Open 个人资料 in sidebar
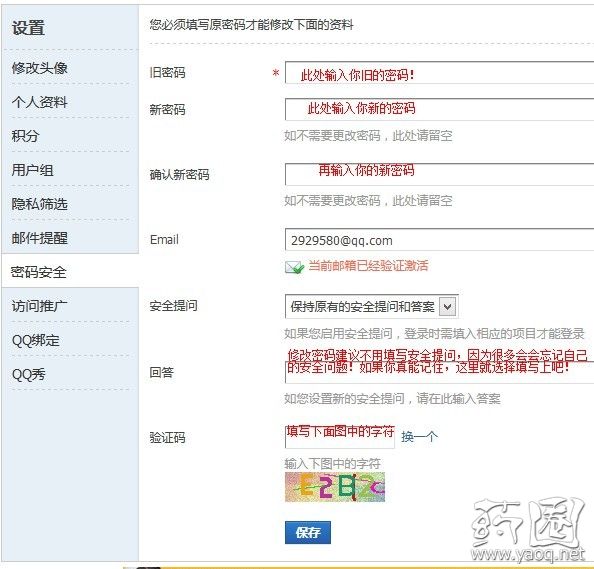This screenshot has width=594, height=569. [x=39, y=102]
